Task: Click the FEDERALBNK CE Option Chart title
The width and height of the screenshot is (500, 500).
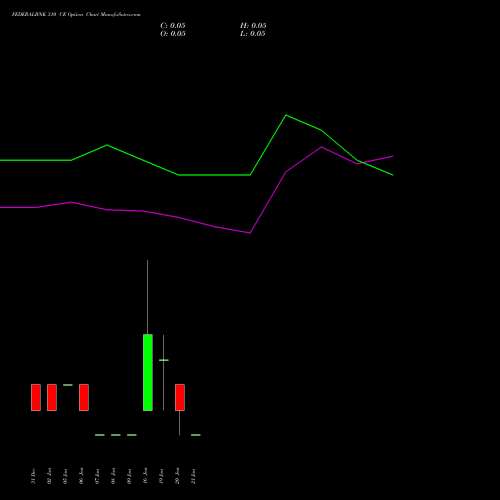Action: (76, 14)
